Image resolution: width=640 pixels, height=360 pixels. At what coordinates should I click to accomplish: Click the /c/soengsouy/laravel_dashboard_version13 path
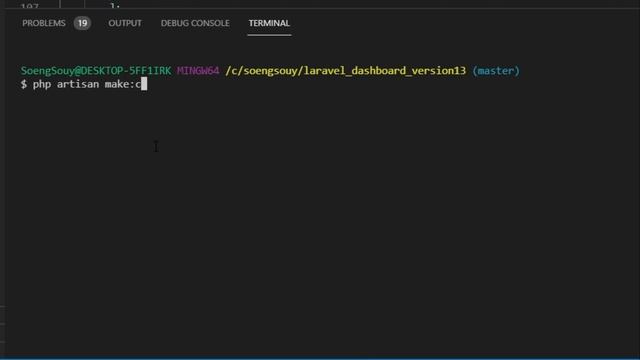346,71
